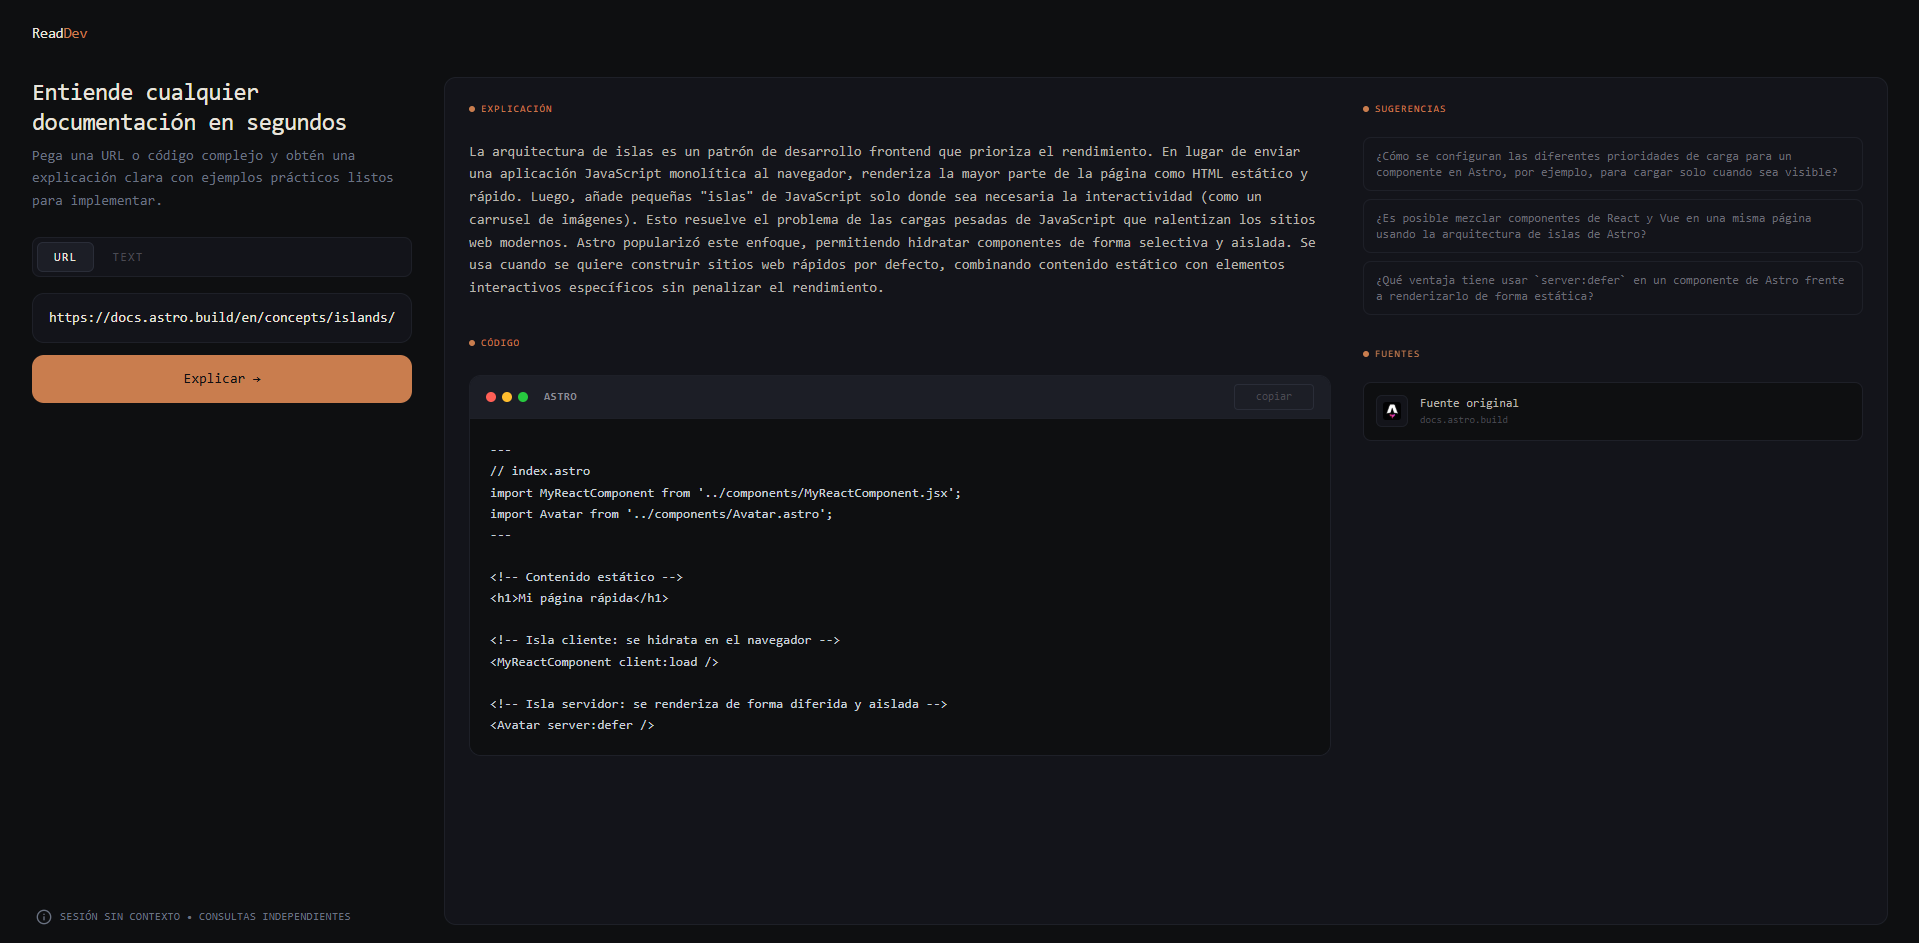The height and width of the screenshot is (943, 1919).
Task: Click the '// index.astro' code line
Action: (x=540, y=471)
